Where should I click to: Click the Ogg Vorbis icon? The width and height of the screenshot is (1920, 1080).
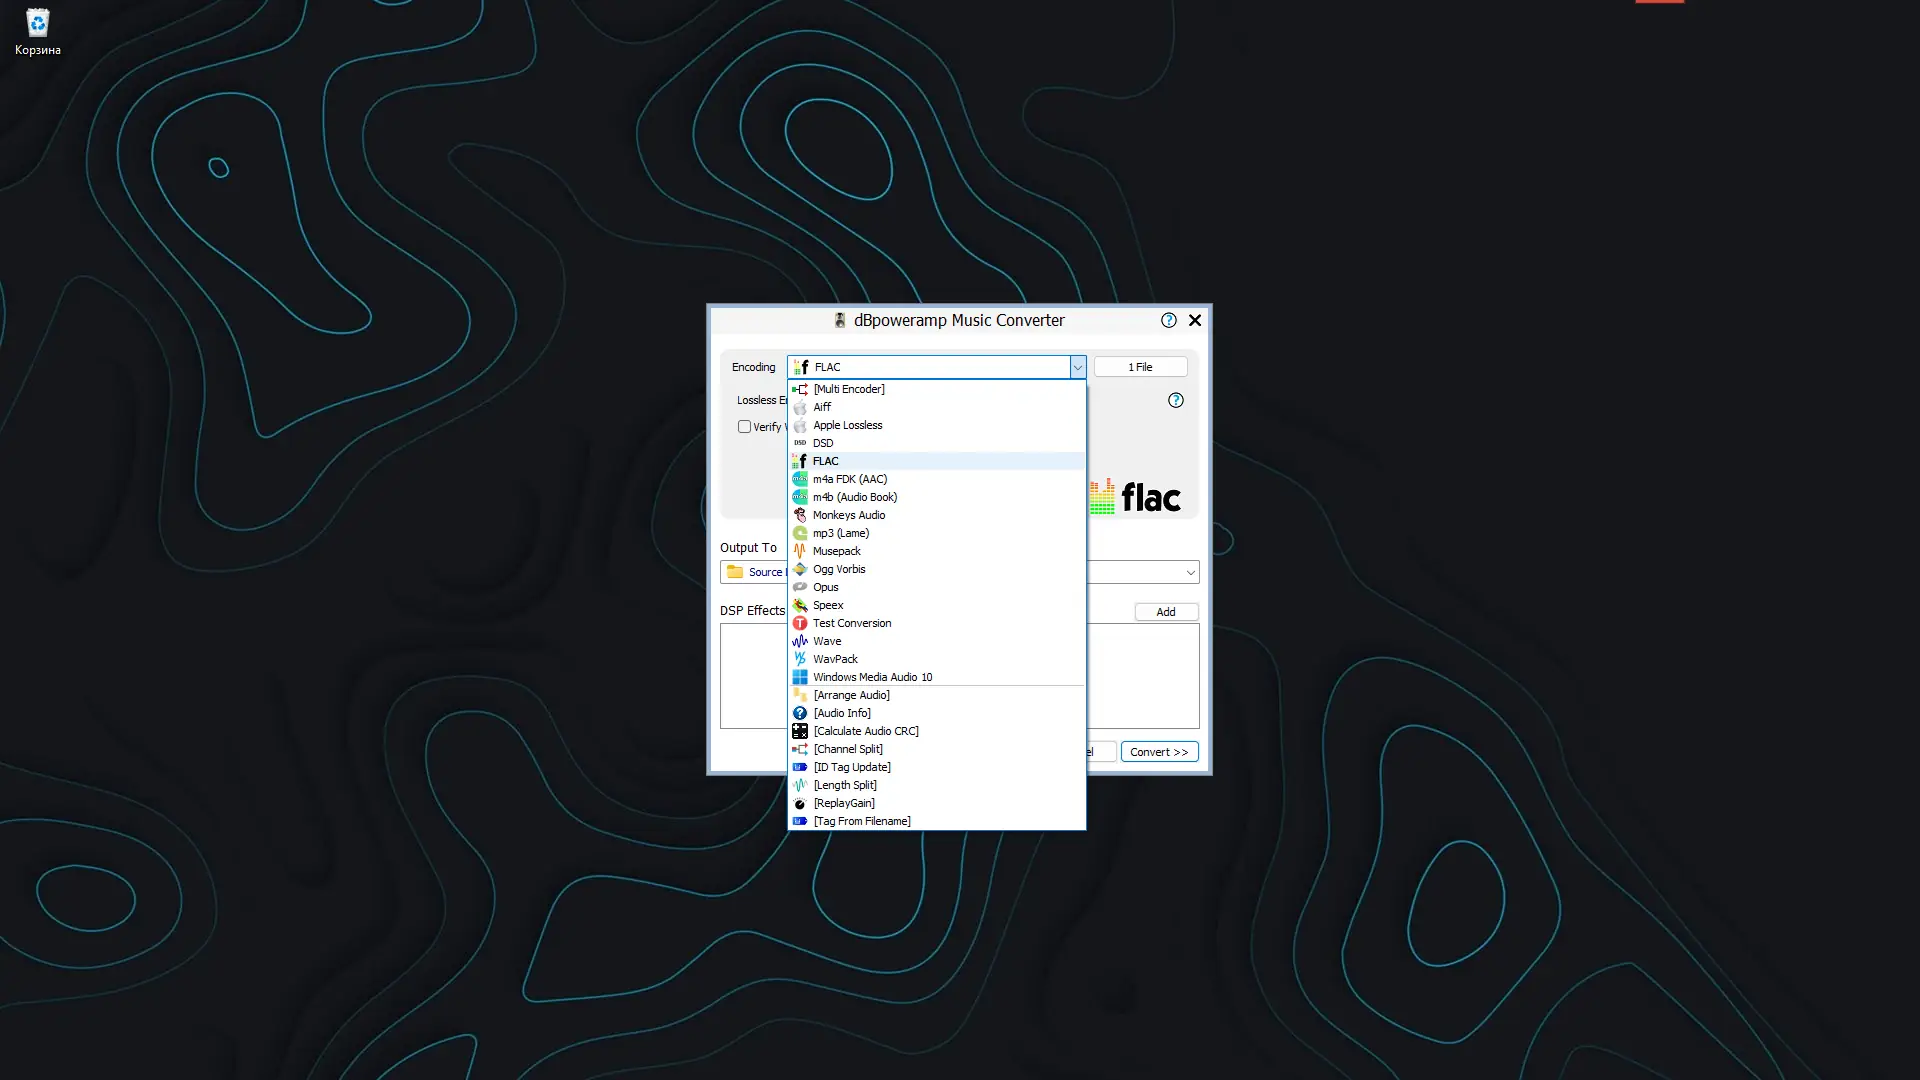pos(800,569)
